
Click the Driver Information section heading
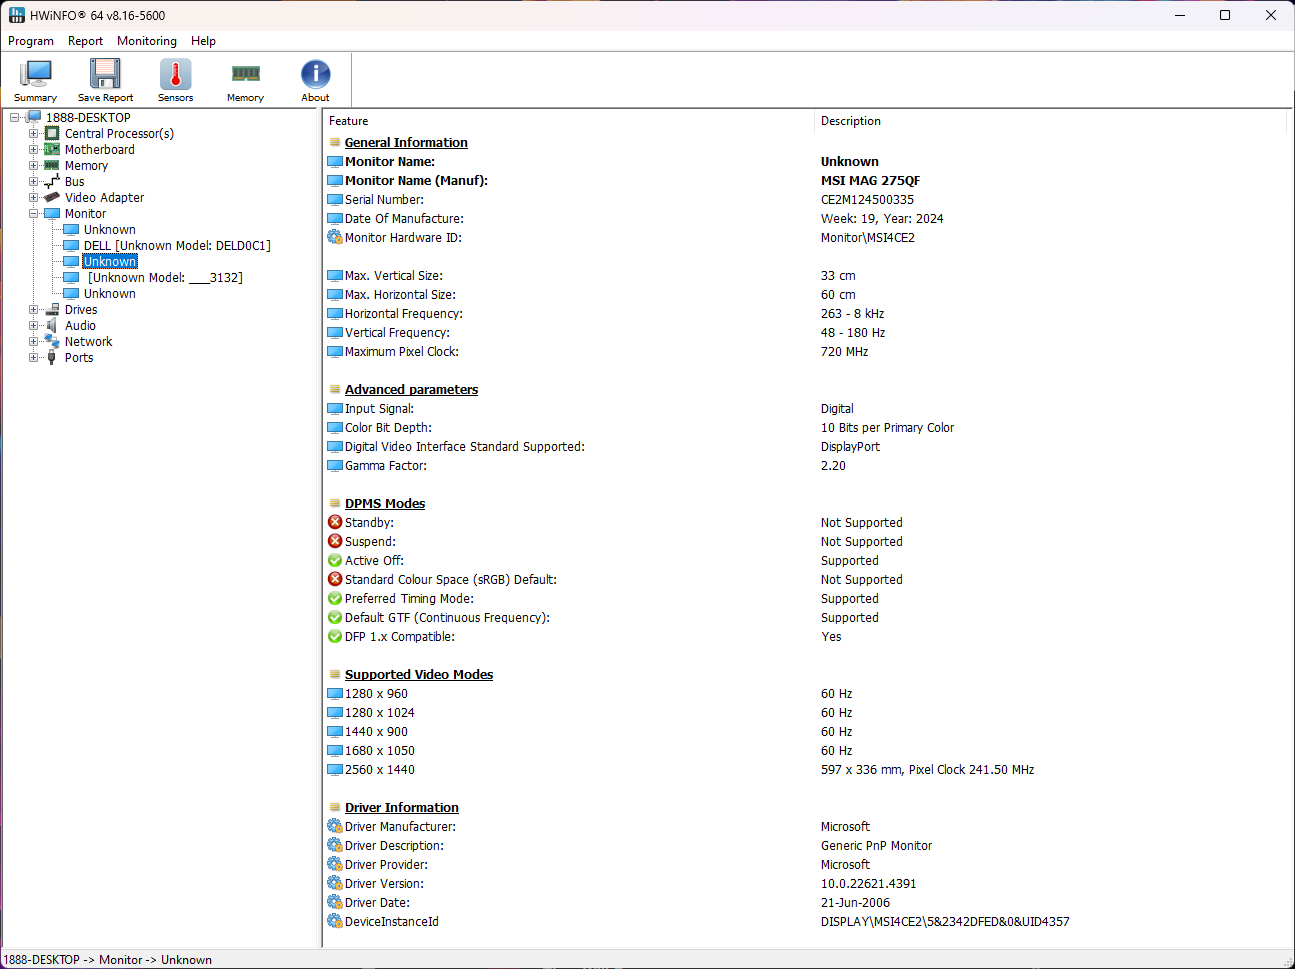pyautogui.click(x=402, y=807)
